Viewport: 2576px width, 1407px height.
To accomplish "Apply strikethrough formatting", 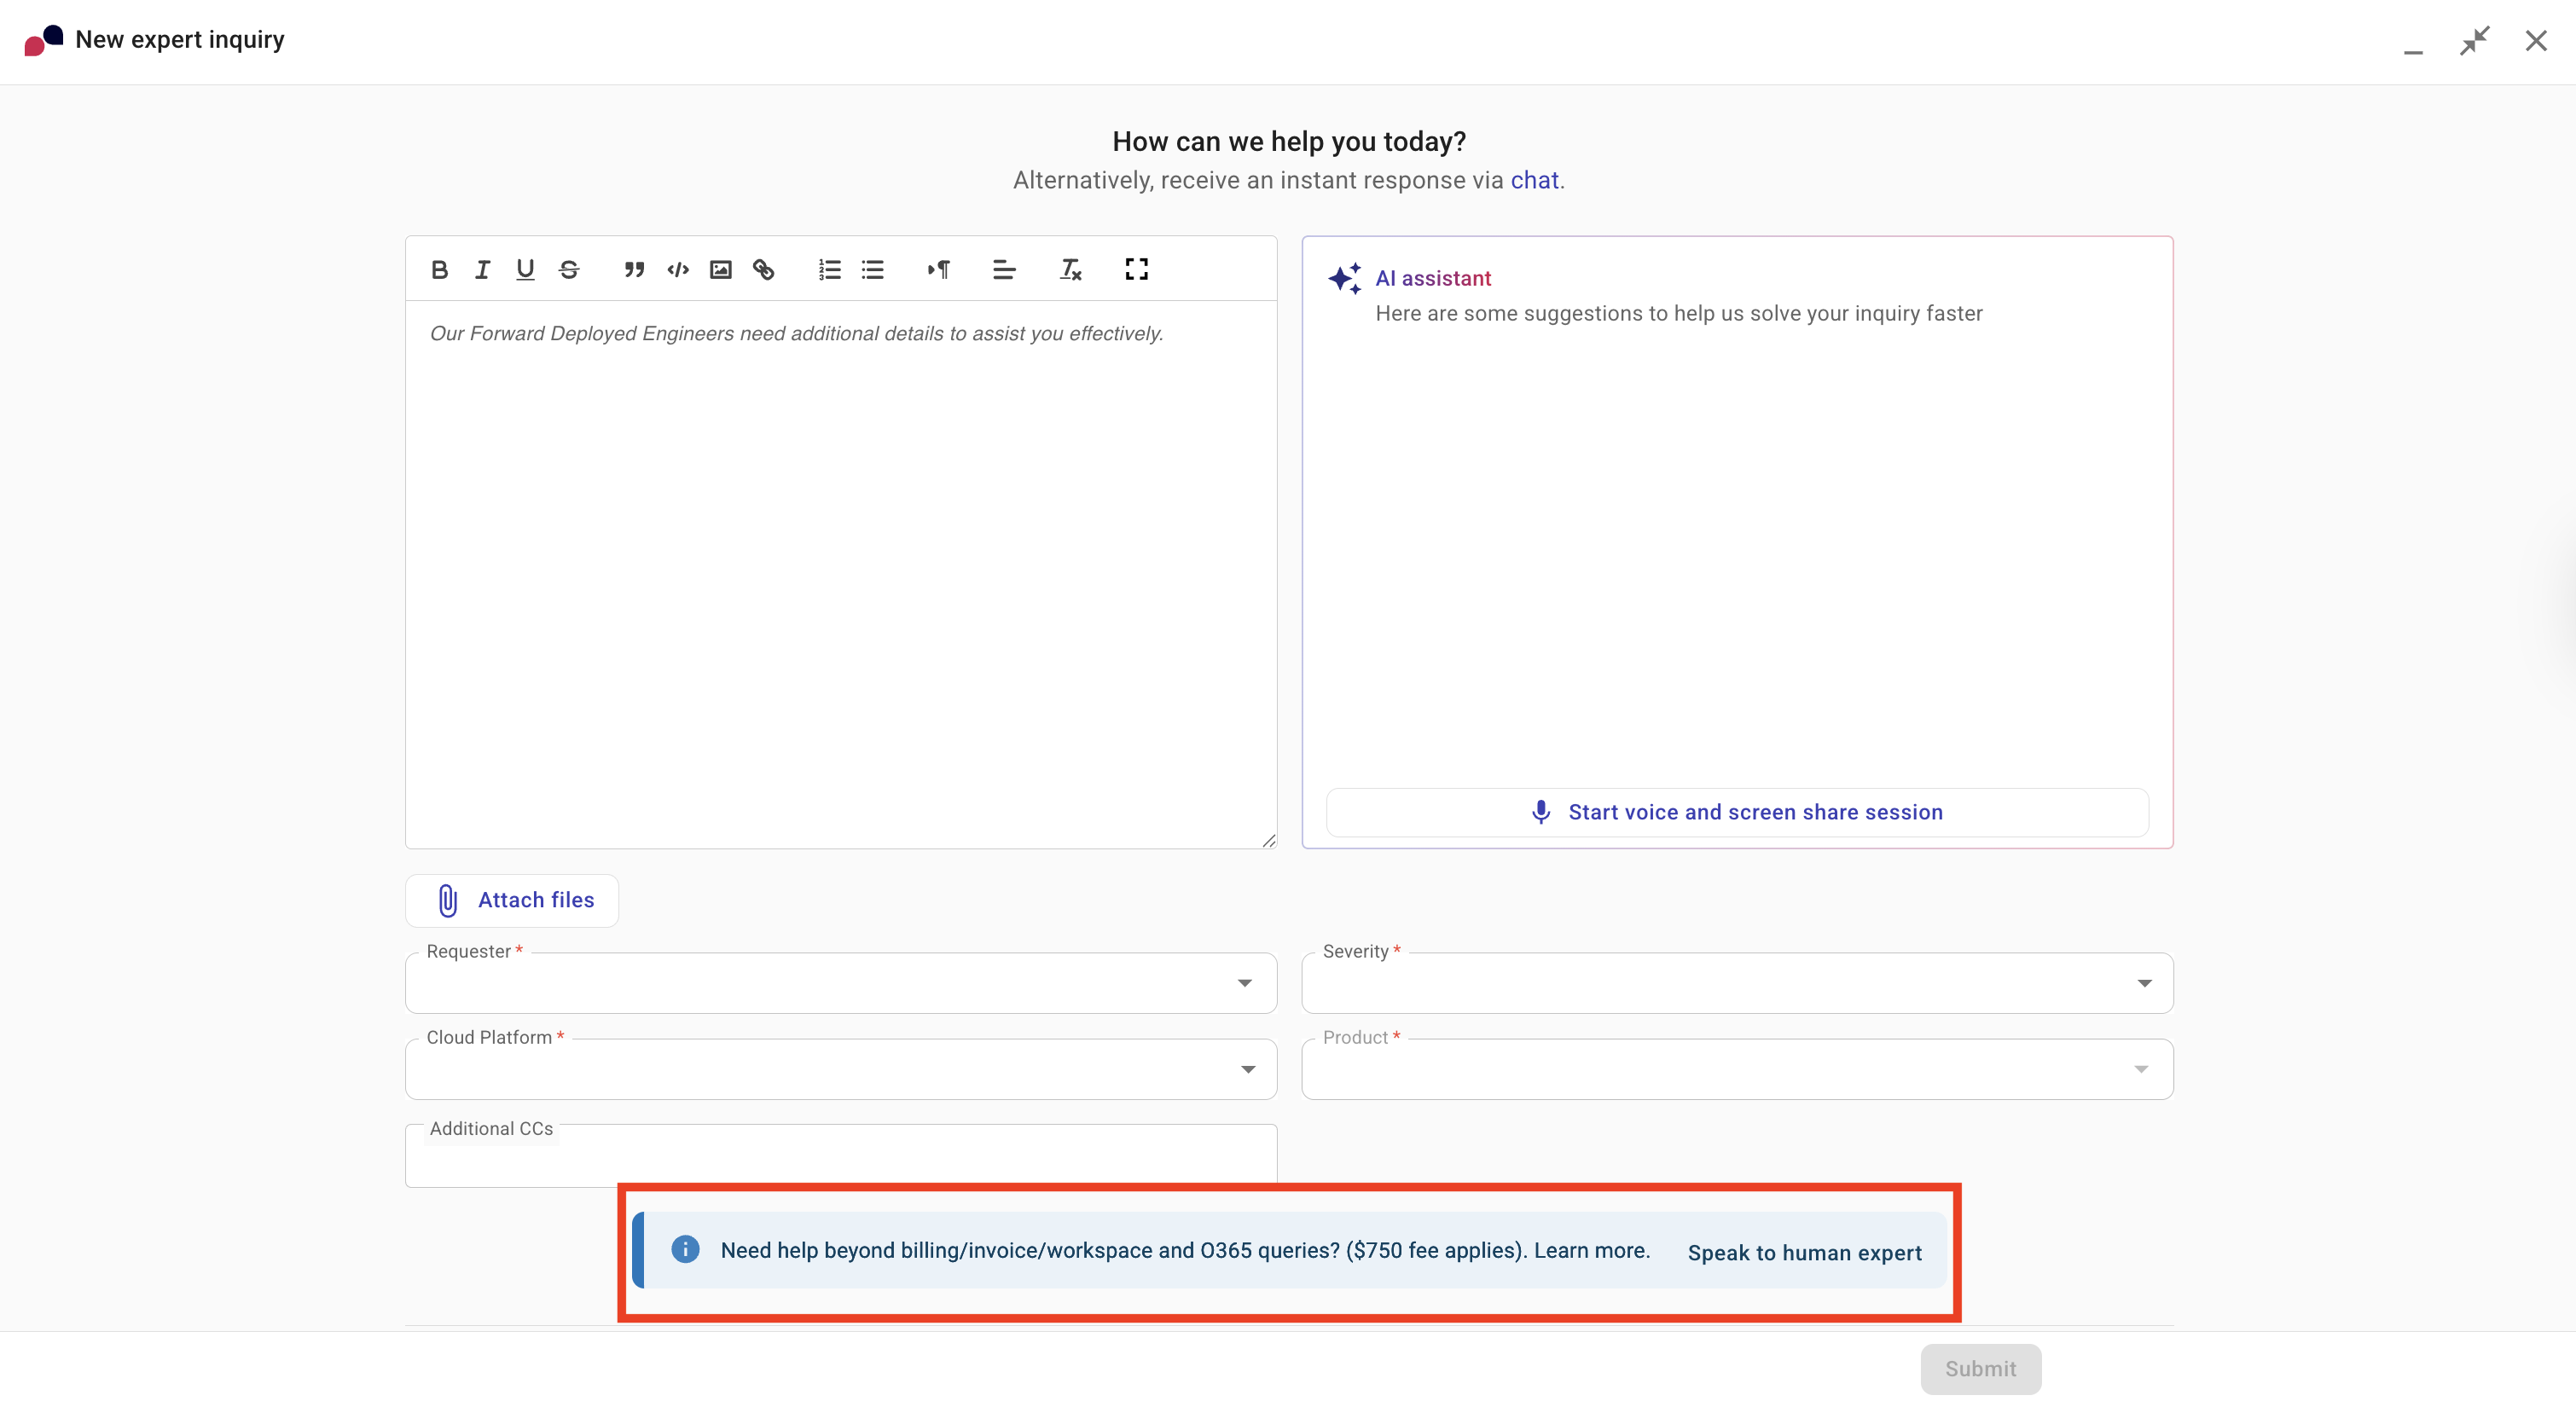I will [x=569, y=269].
